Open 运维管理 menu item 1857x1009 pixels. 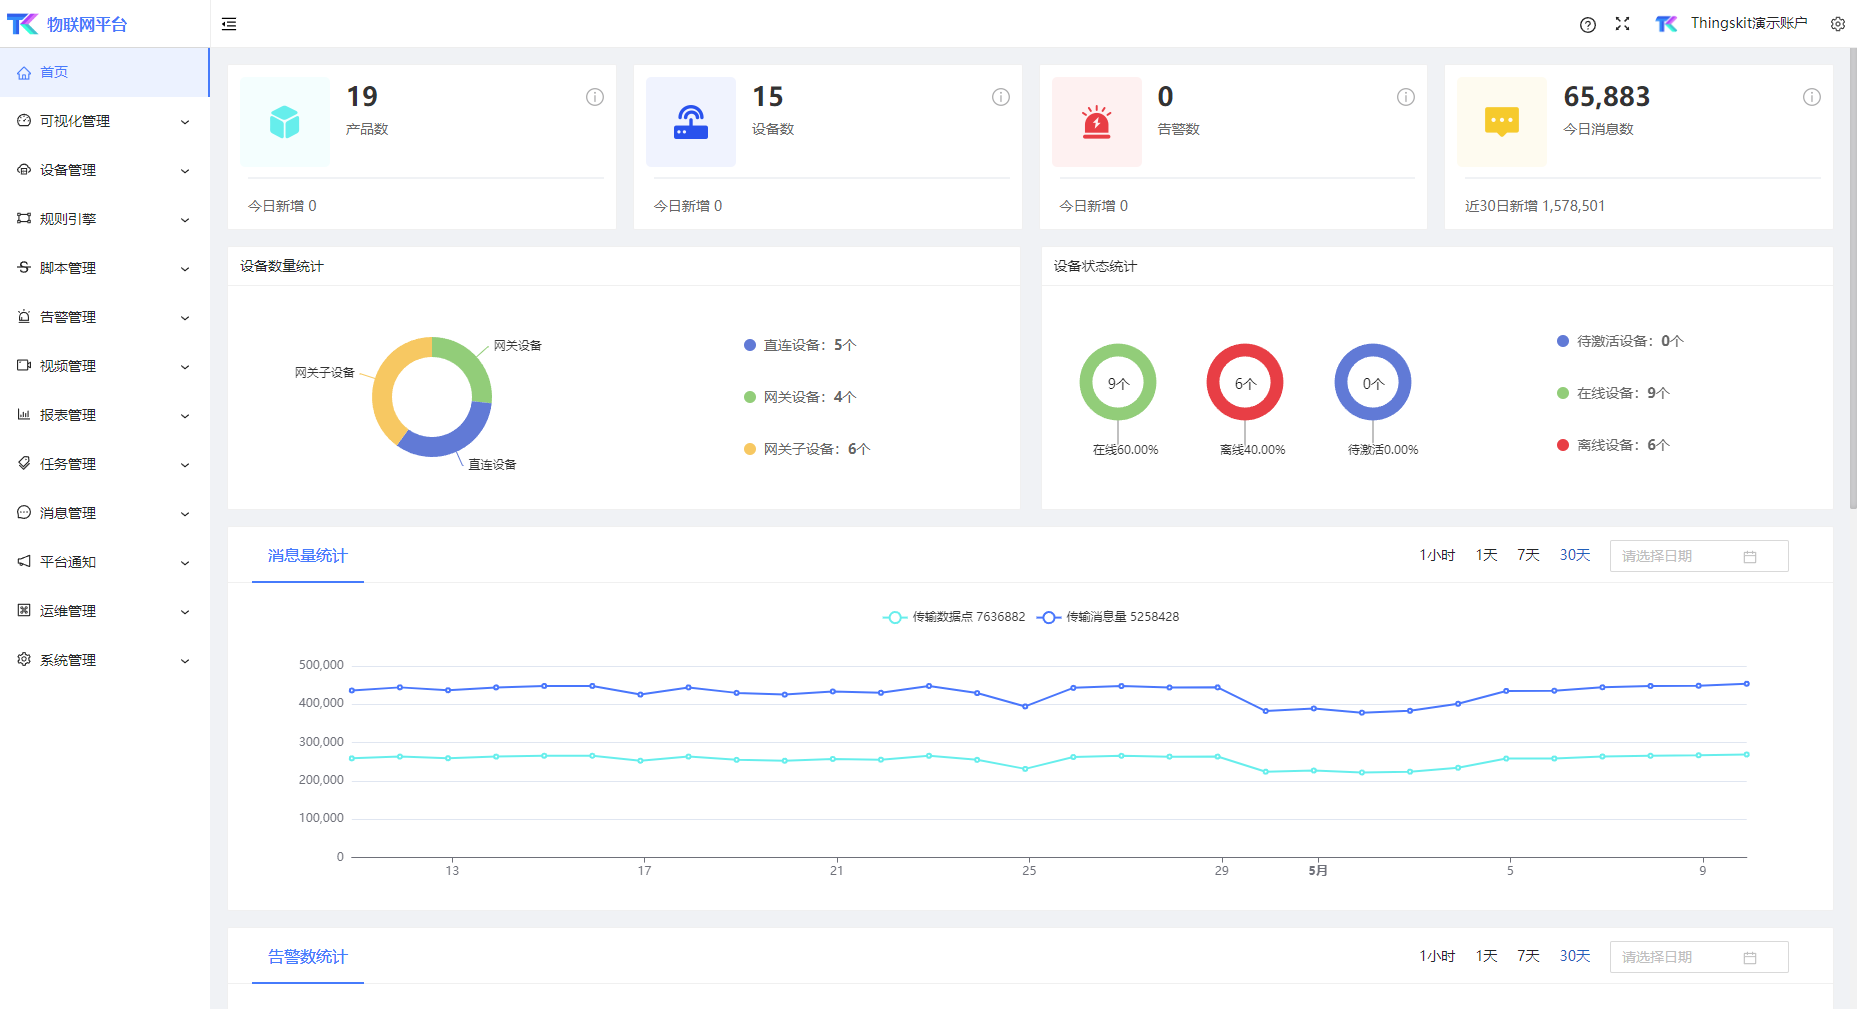pyautogui.click(x=104, y=611)
